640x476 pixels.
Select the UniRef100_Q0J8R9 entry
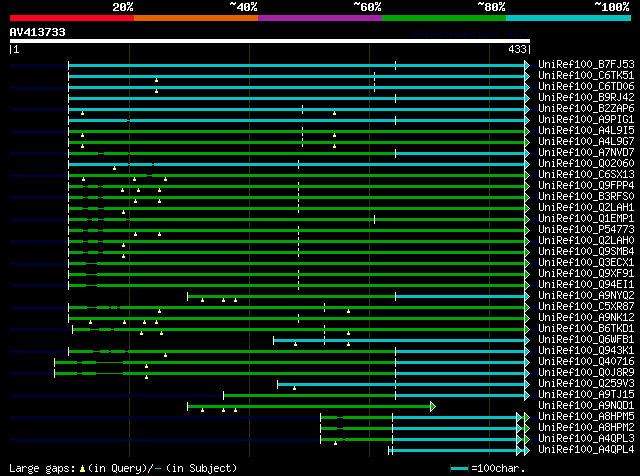[586, 373]
